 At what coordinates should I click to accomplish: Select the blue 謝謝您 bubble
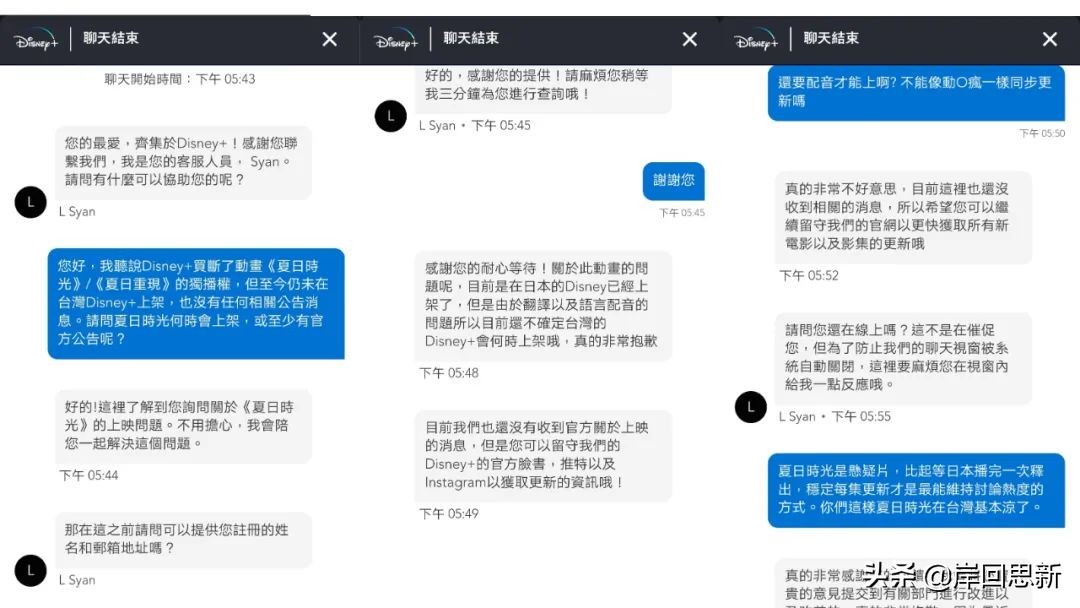pyautogui.click(x=674, y=181)
